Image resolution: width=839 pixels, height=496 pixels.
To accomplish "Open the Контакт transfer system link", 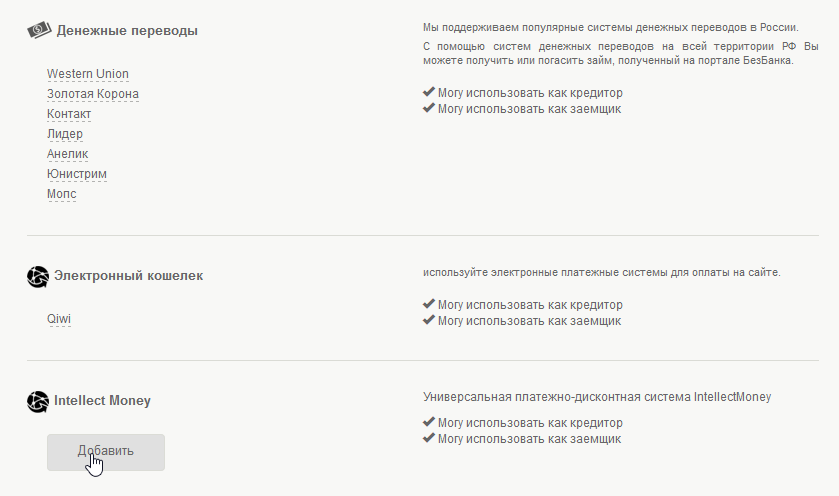I will tap(69, 114).
